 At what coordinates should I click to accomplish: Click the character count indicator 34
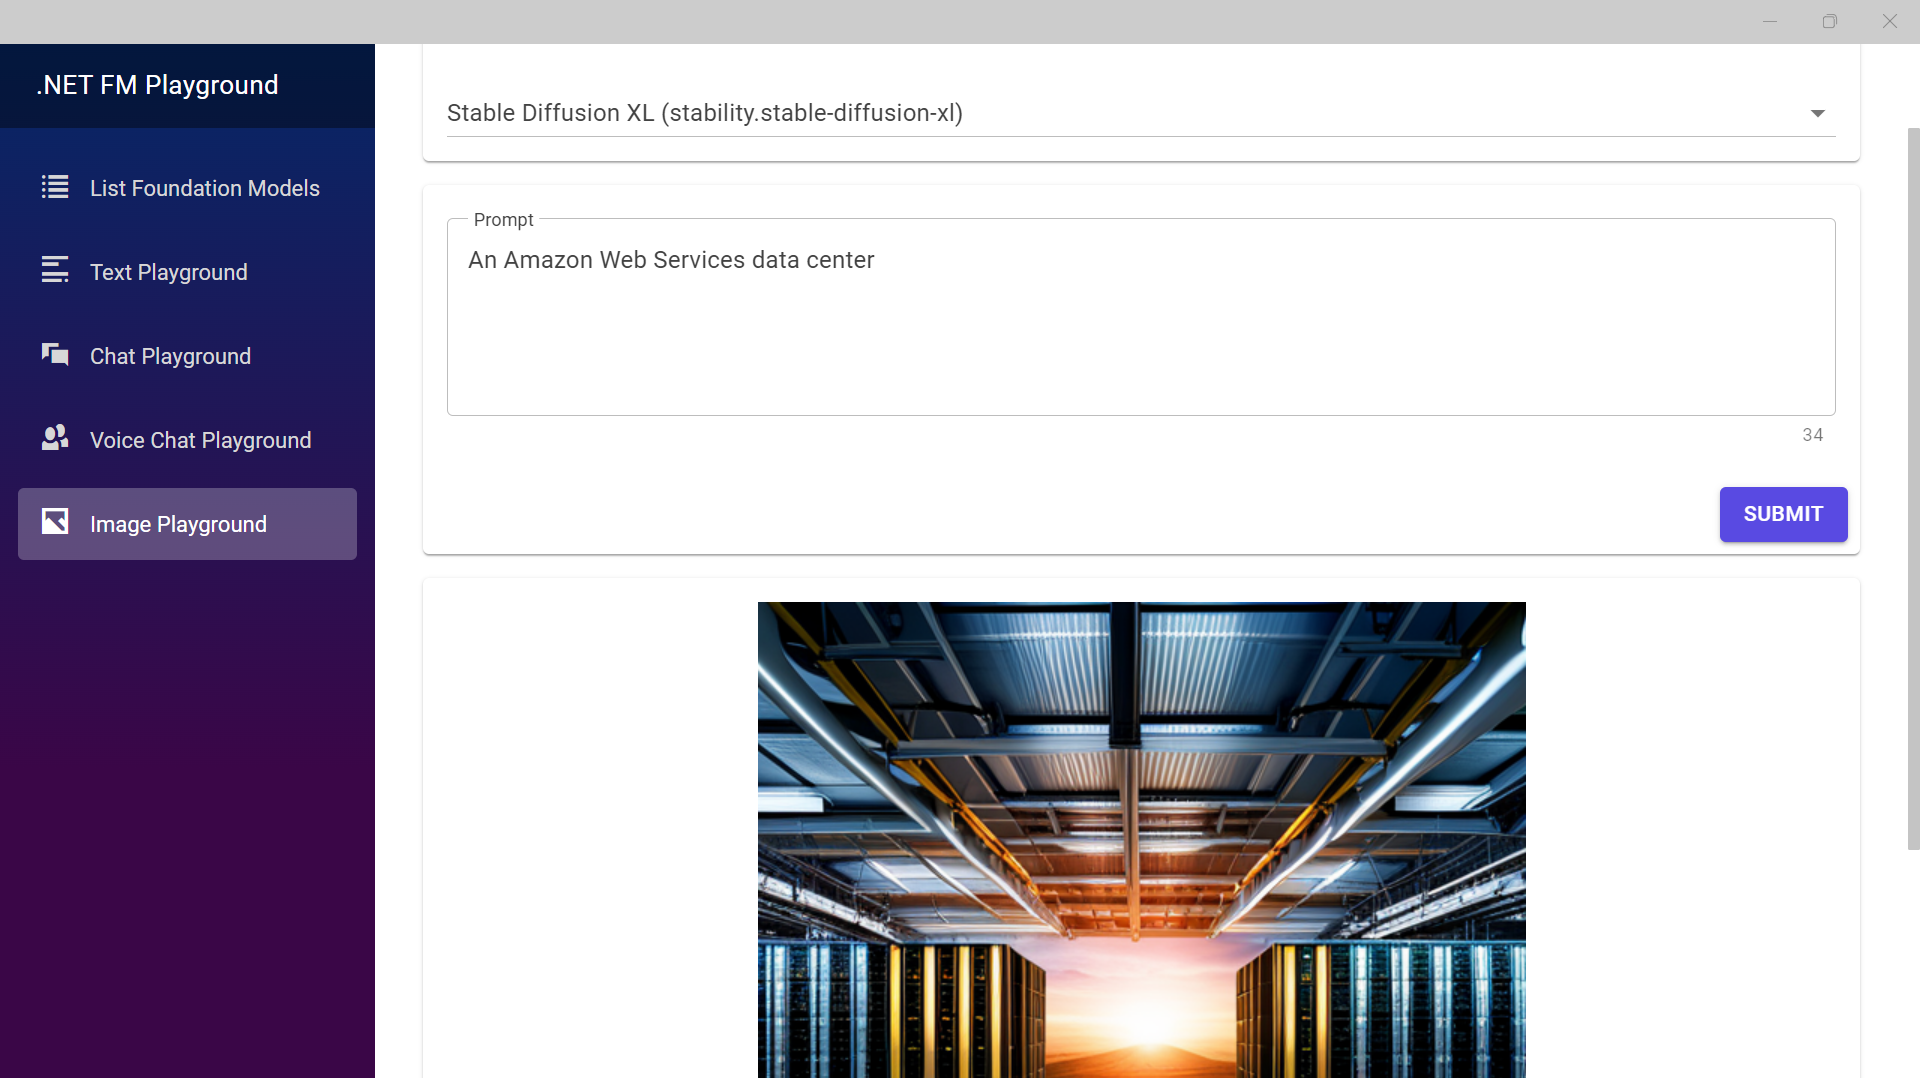(x=1813, y=434)
